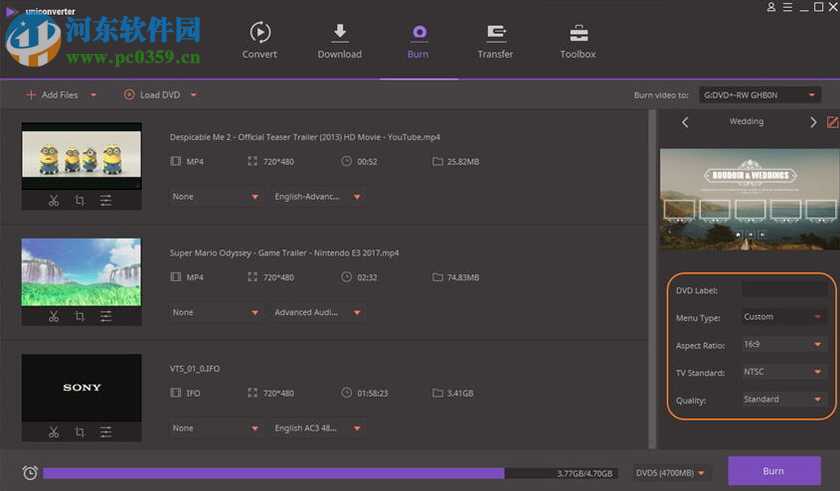The width and height of the screenshot is (840, 491).
Task: Open effects settings for Despicable Me 2
Action: 106,200
